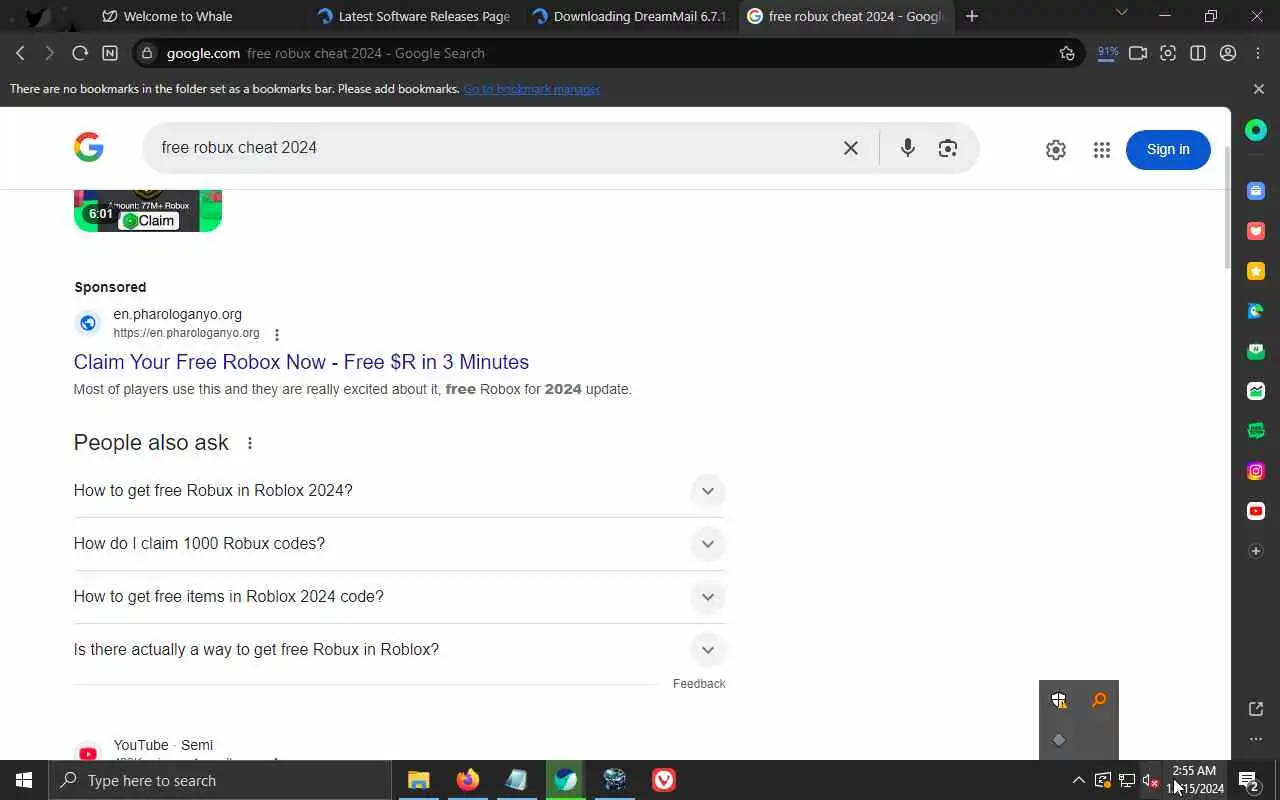
Task: Open the 6:01 Claim video thumbnail
Action: (148, 211)
